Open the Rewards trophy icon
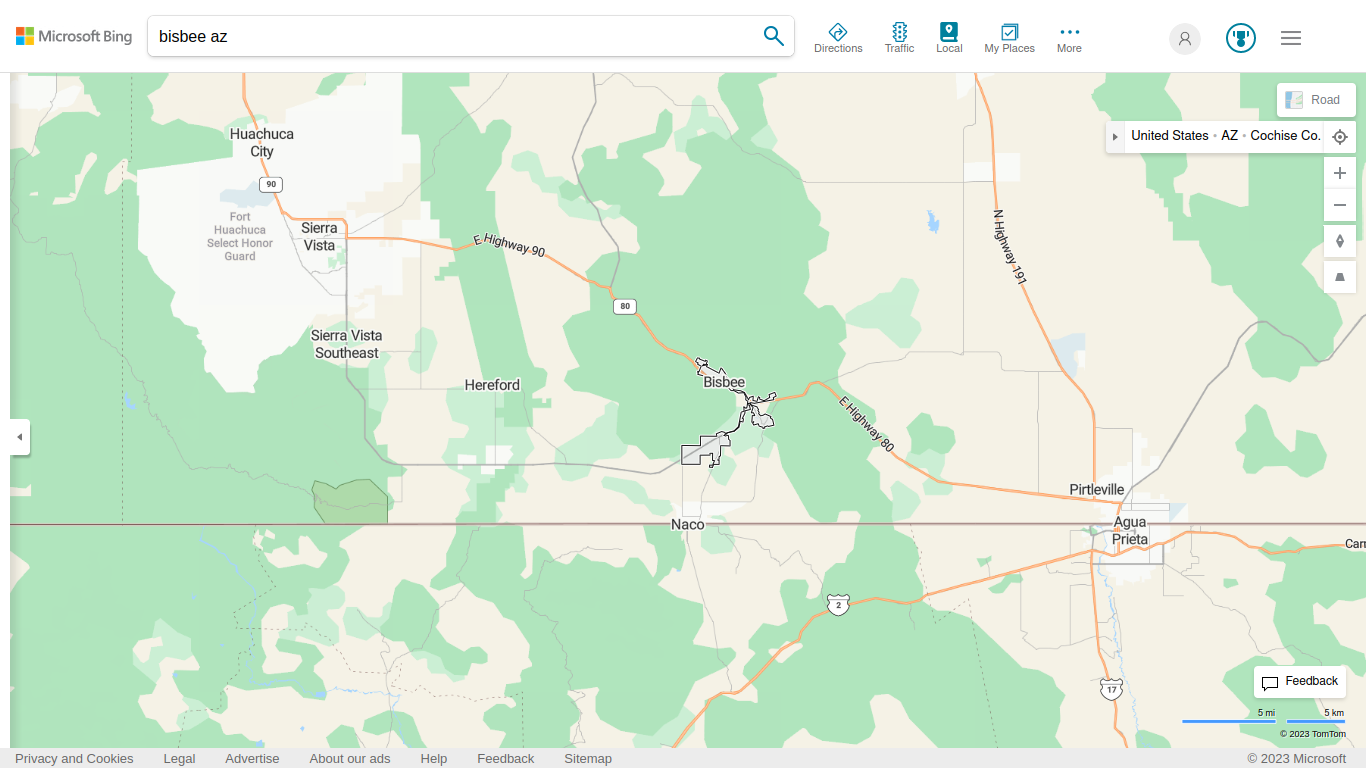The image size is (1366, 768). [1241, 38]
